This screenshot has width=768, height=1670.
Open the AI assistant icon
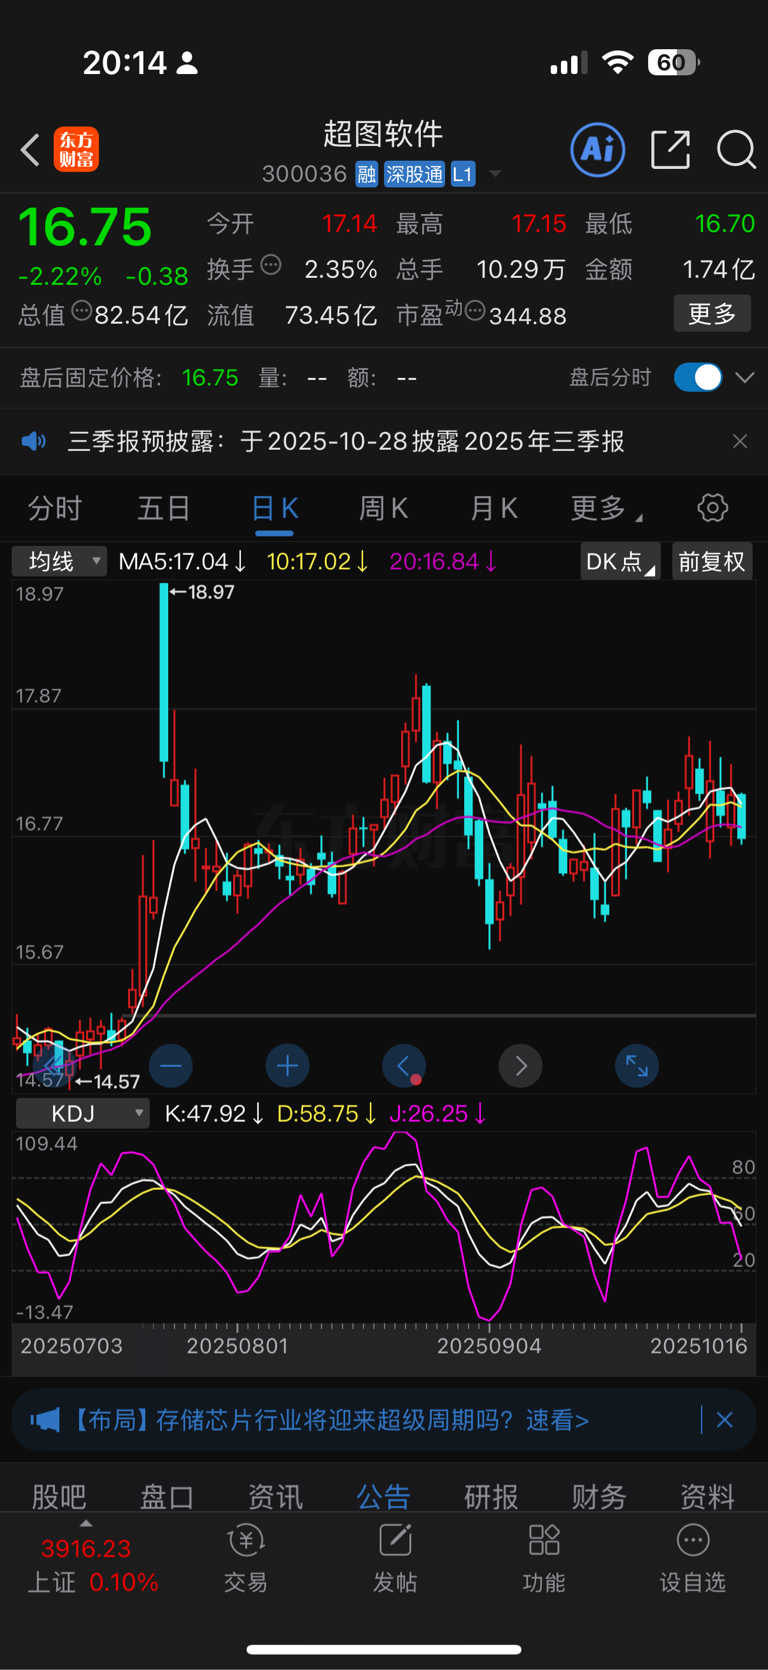click(598, 150)
